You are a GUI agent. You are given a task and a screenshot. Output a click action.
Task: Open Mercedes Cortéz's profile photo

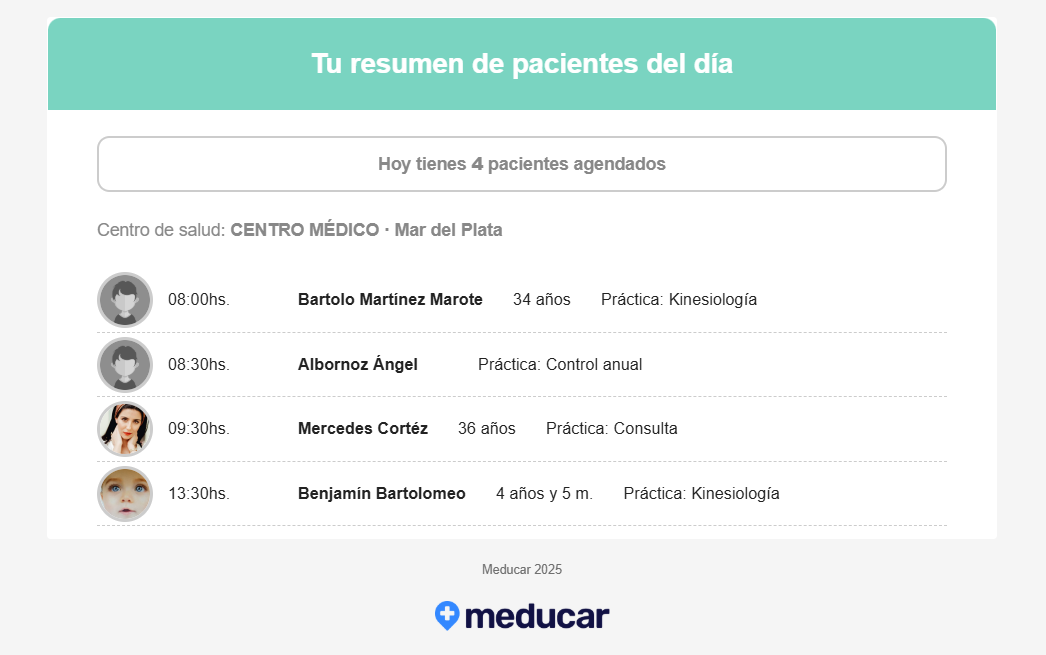tap(125, 429)
